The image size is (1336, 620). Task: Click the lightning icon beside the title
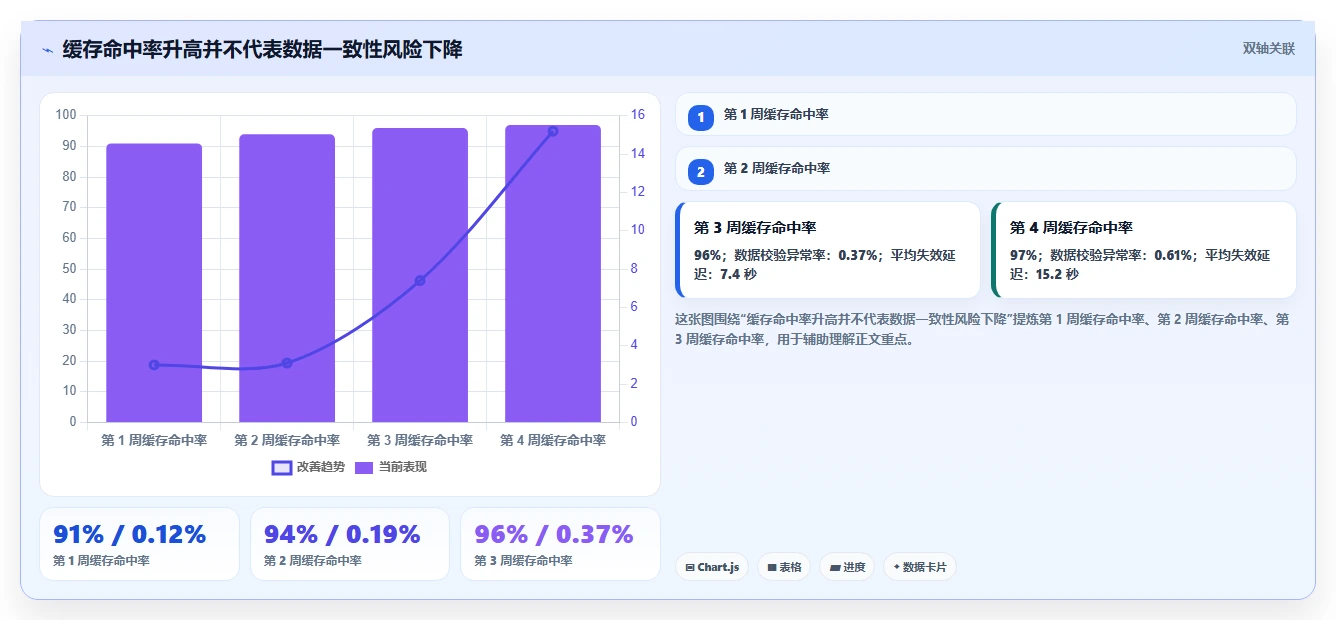tap(47, 50)
